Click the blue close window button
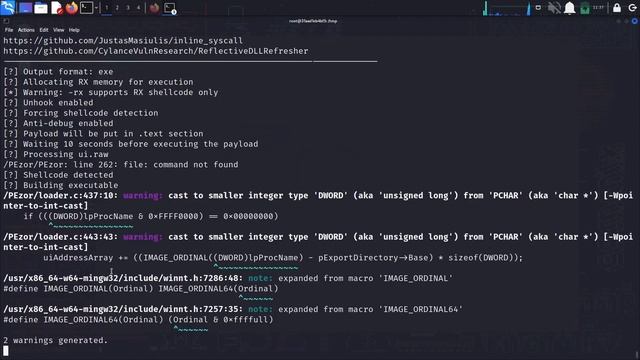The height and width of the screenshot is (360, 640). [x=634, y=21]
